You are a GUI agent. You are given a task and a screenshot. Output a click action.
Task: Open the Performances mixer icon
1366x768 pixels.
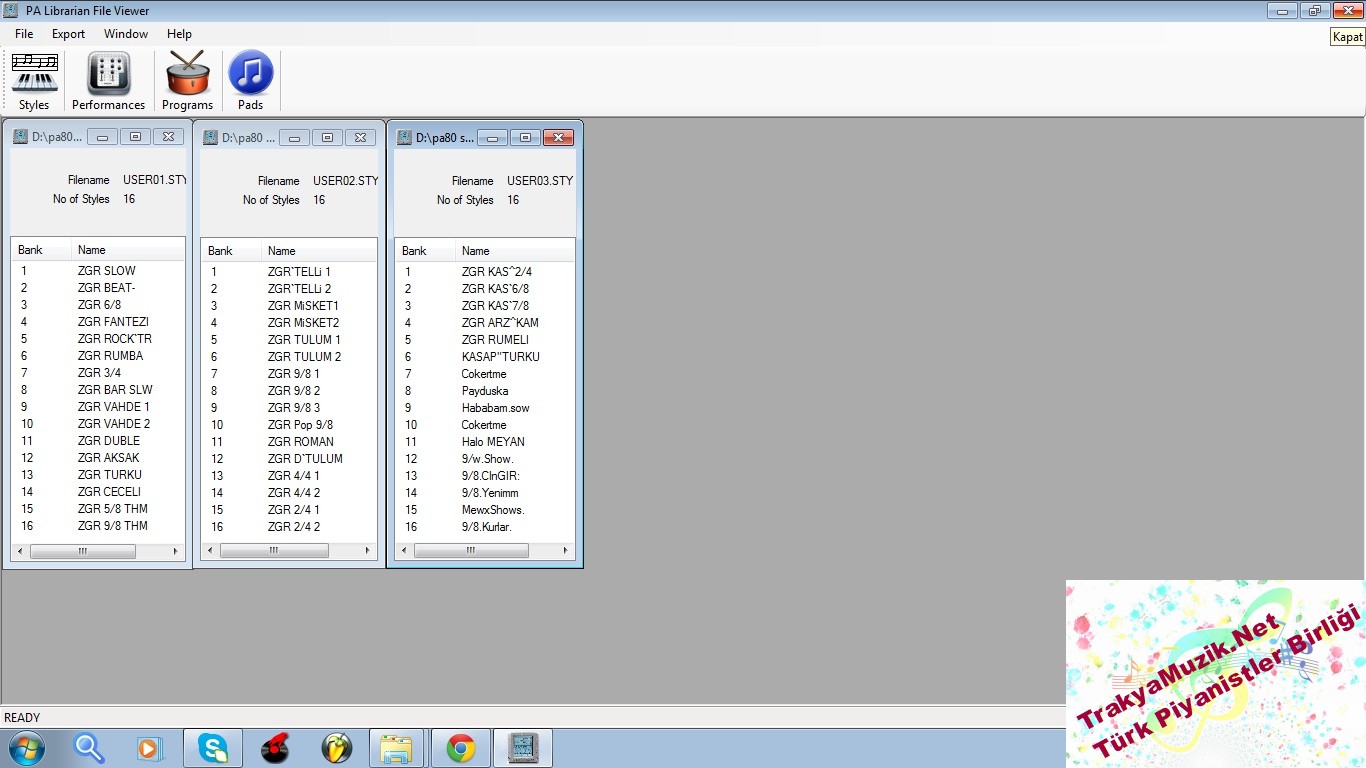108,75
